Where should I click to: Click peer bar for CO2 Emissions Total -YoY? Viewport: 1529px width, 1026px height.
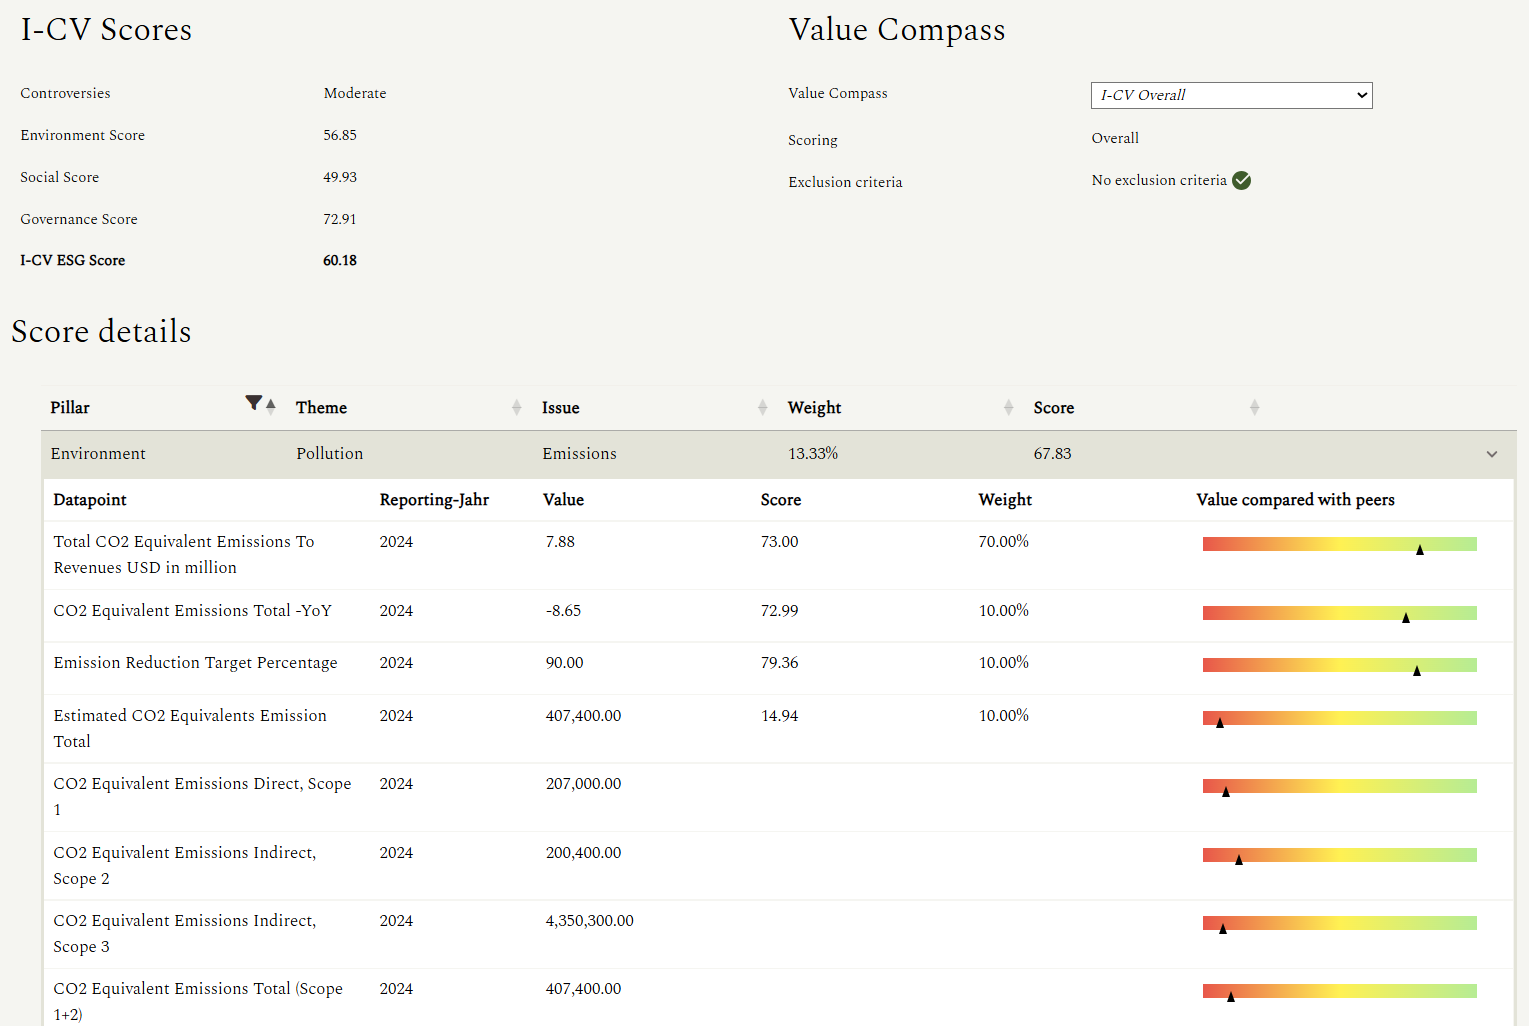click(x=1339, y=613)
